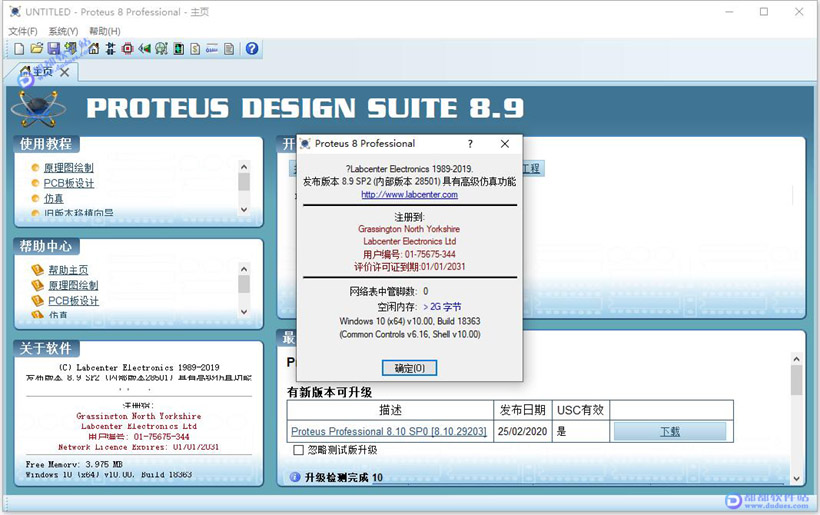Launch the 3D Visualizer toolbar icon

tap(144, 49)
